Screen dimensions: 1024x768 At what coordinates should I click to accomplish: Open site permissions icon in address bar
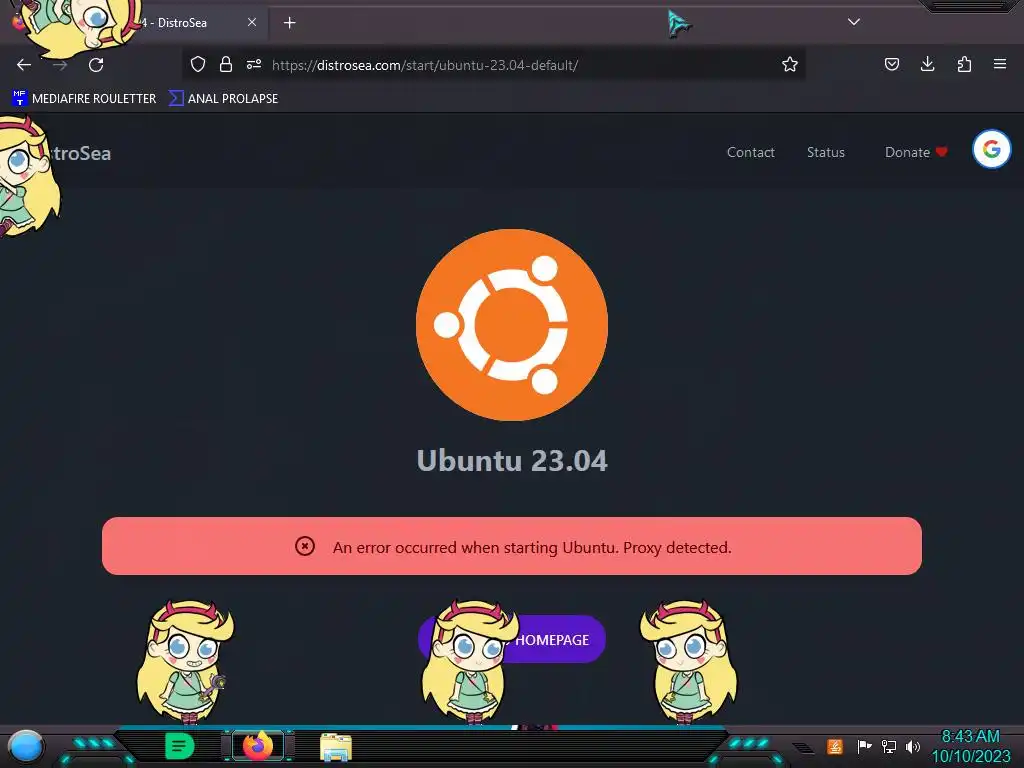[x=254, y=64]
